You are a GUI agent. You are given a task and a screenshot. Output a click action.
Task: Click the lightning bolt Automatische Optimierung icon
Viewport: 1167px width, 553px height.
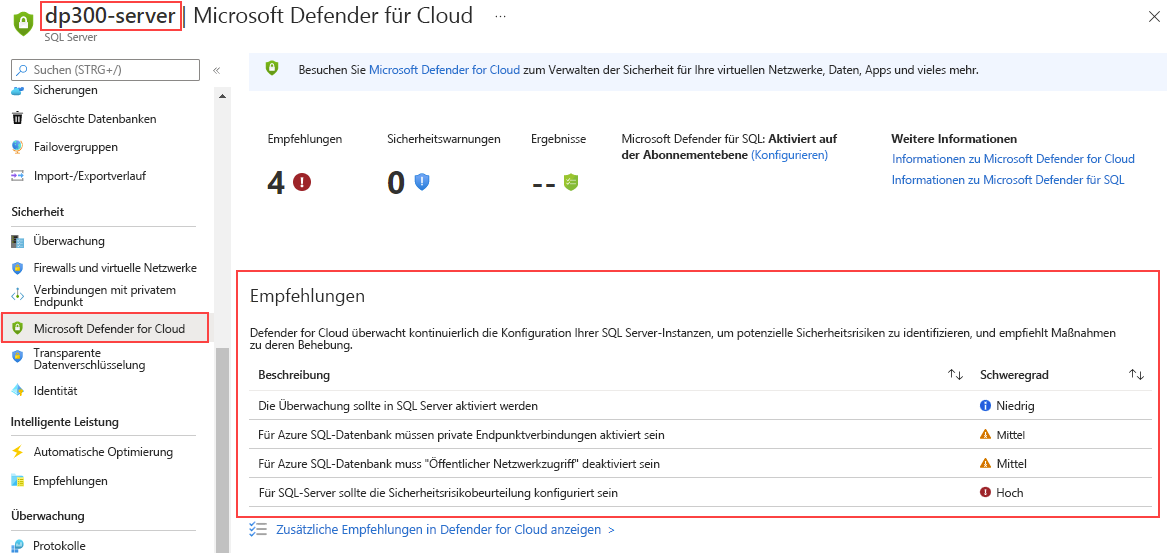tap(18, 452)
